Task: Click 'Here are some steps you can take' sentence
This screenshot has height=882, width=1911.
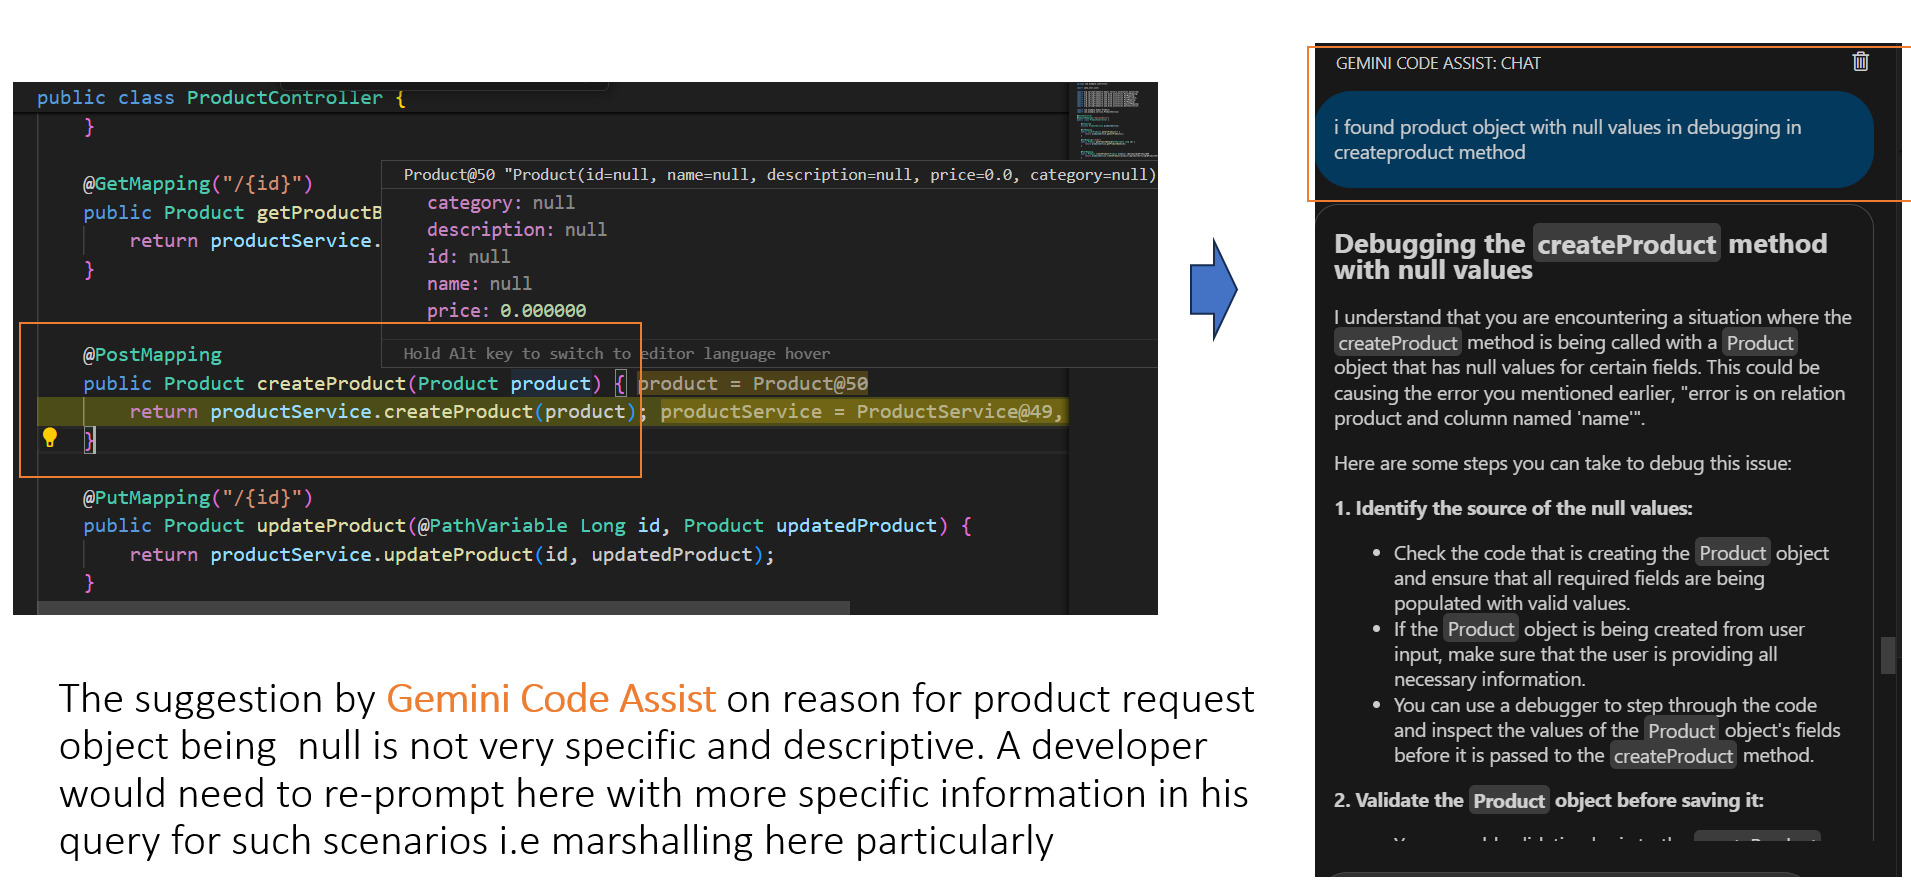Action: coord(1562,464)
